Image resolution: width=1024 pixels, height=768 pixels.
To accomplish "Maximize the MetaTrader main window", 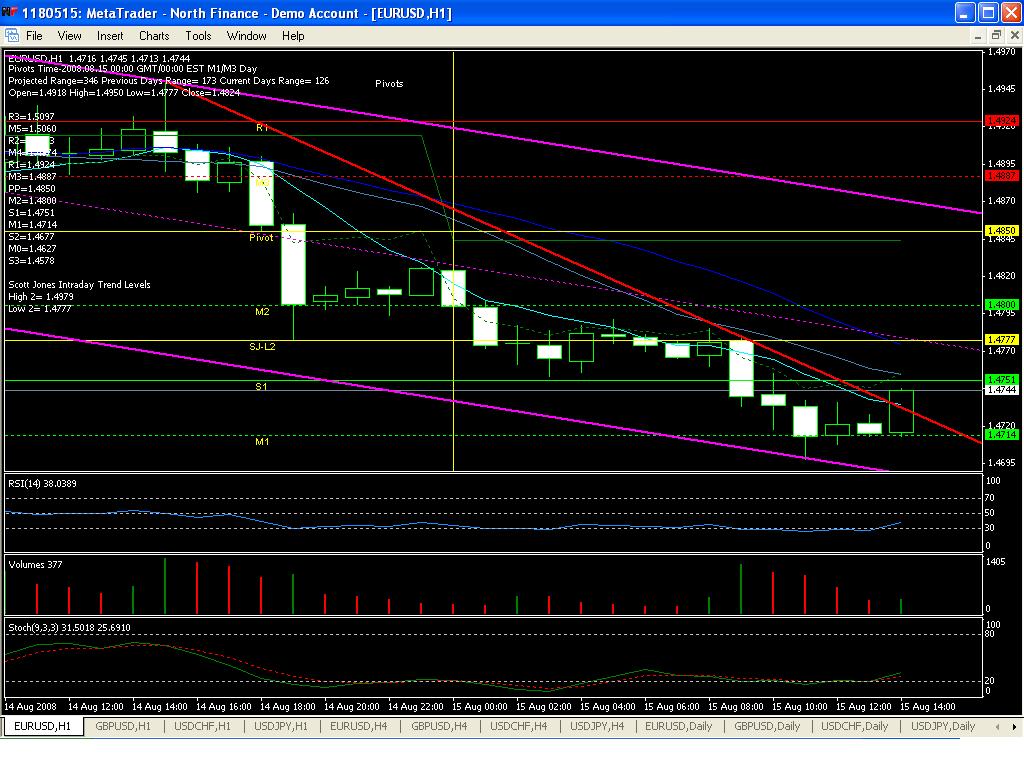I will click(x=987, y=13).
